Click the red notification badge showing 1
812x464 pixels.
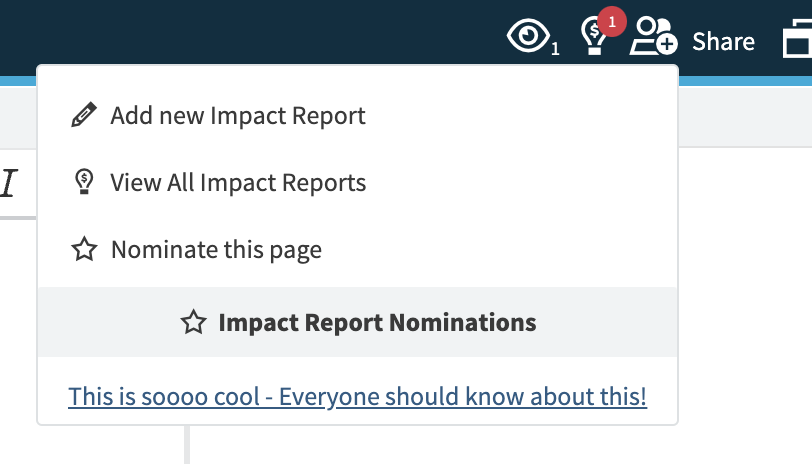[611, 21]
